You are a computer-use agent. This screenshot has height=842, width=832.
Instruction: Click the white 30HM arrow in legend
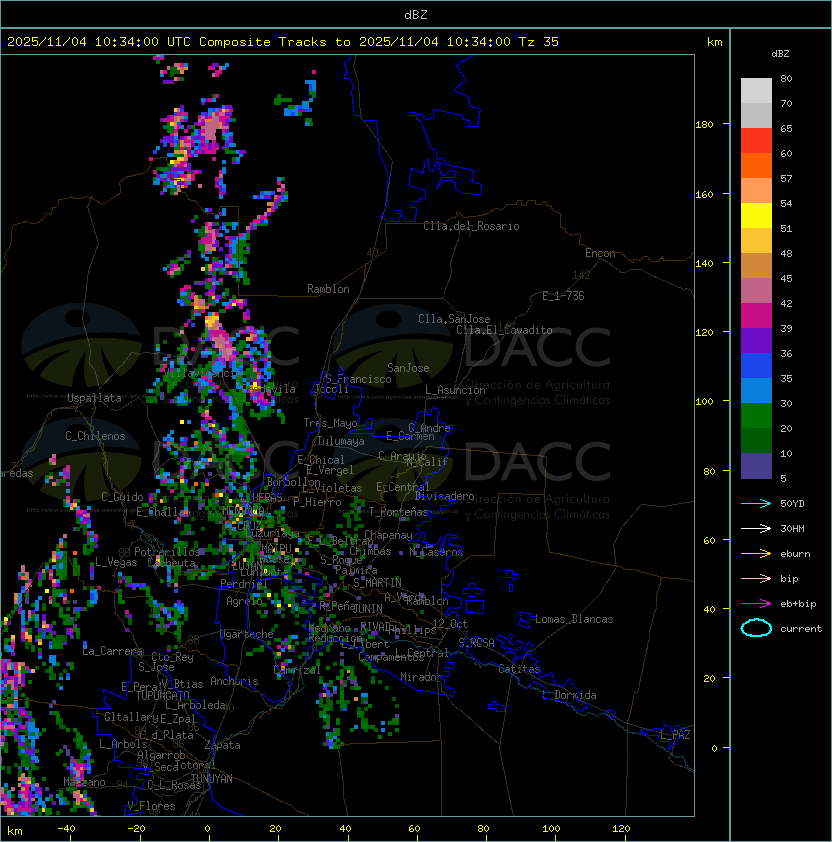coord(756,528)
